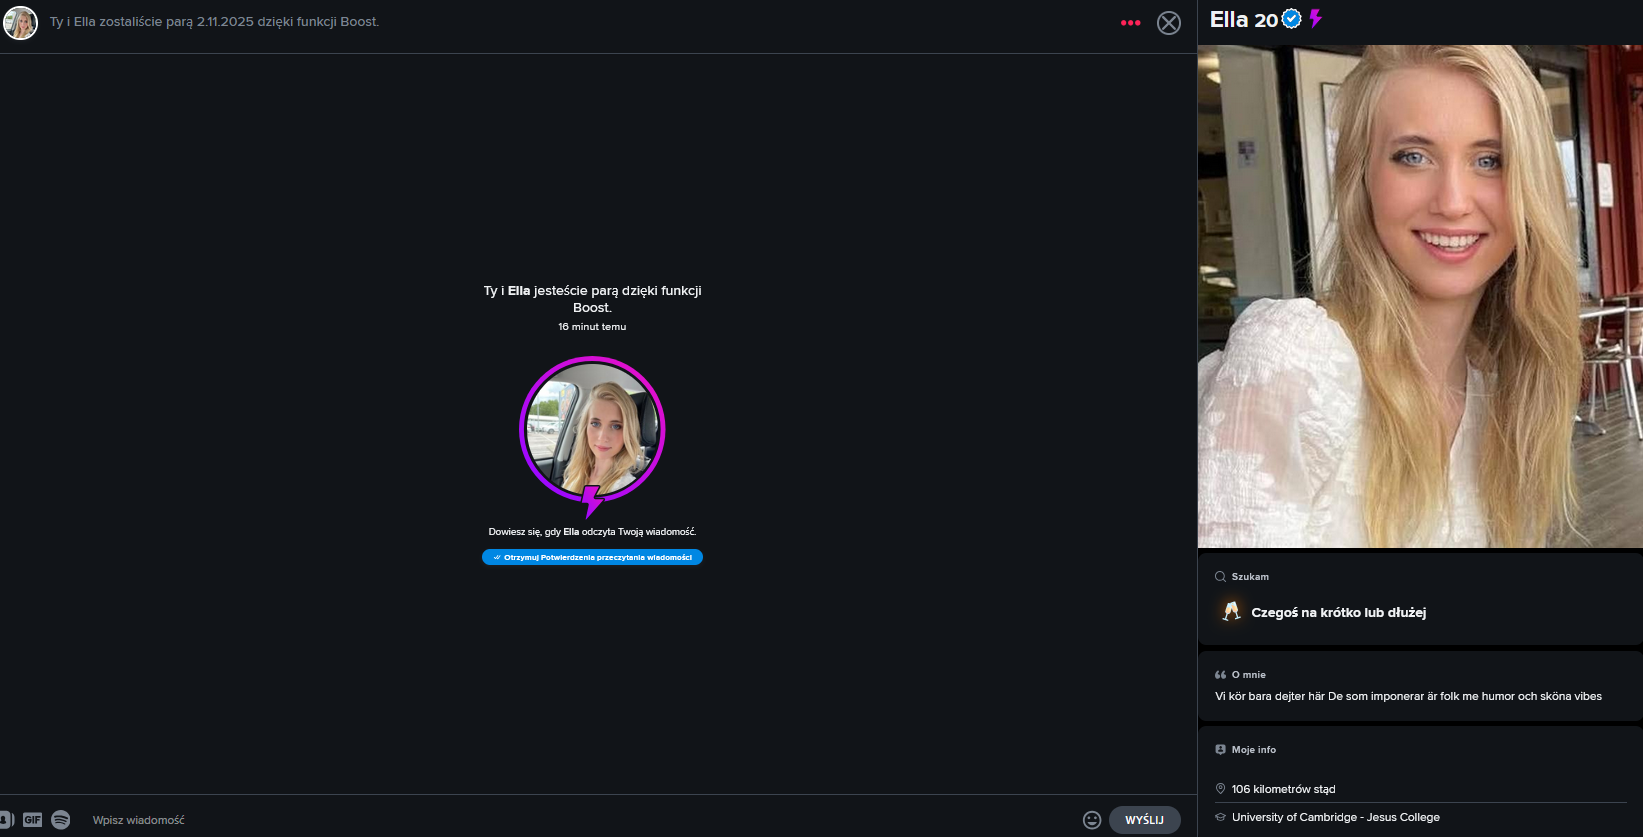Open the Spotify song sharing icon
Image resolution: width=1643 pixels, height=837 pixels.
61,820
